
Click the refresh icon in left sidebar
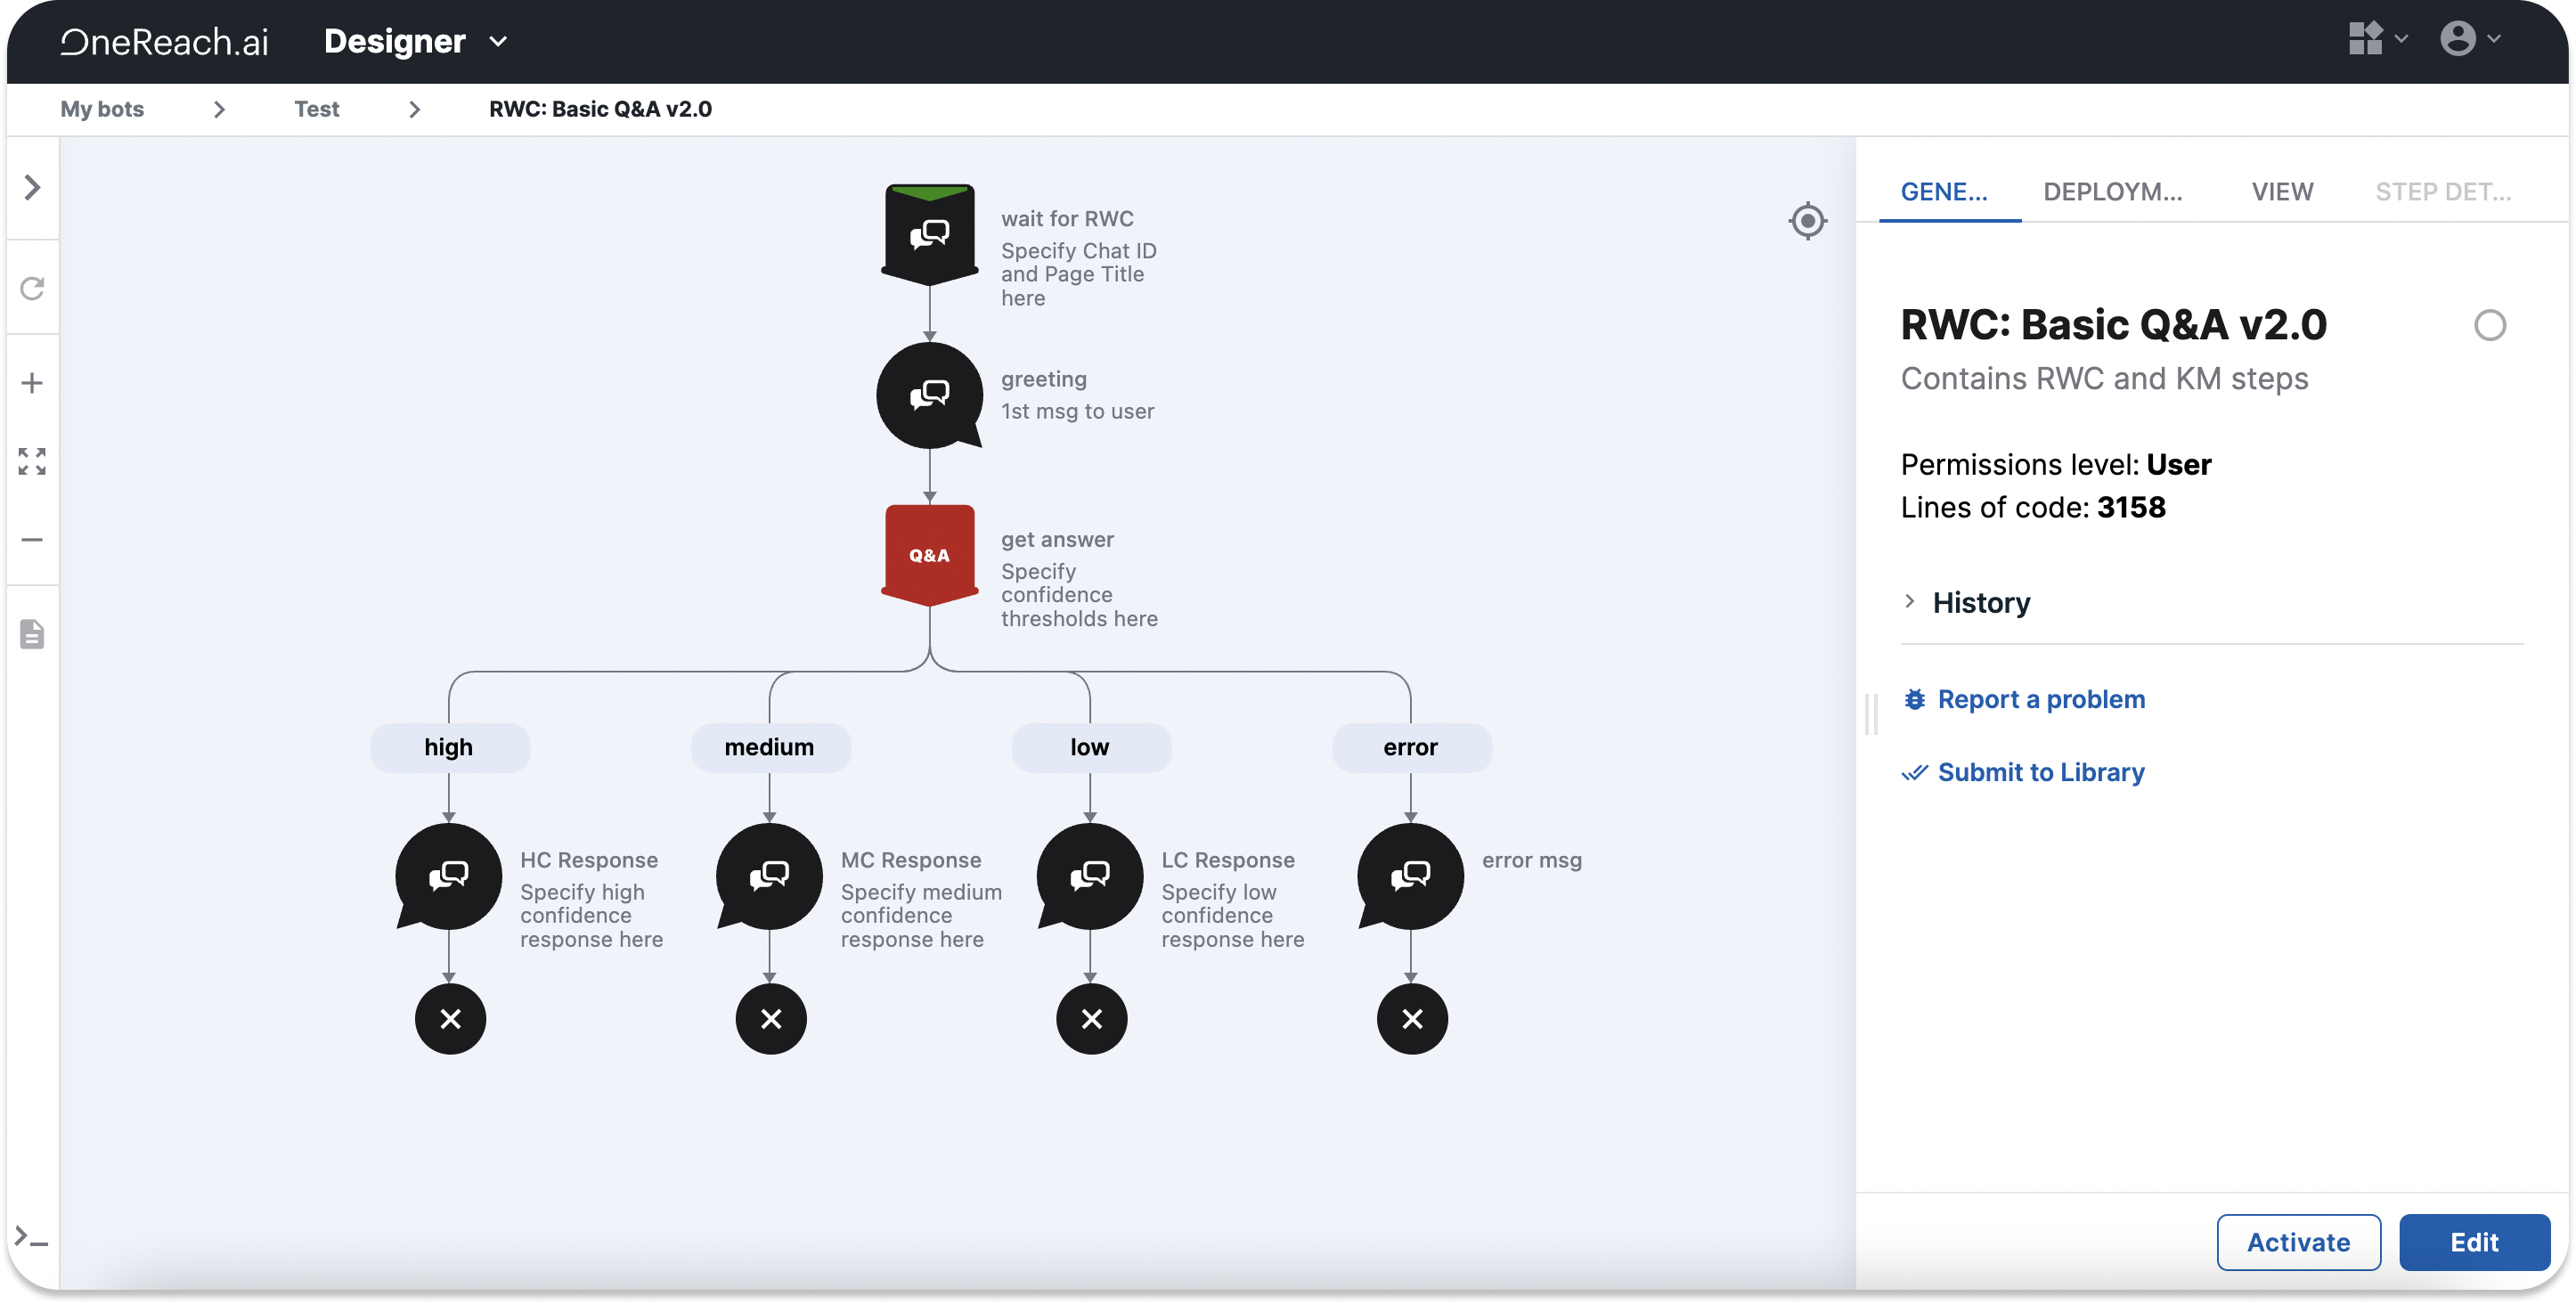pyautogui.click(x=32, y=289)
